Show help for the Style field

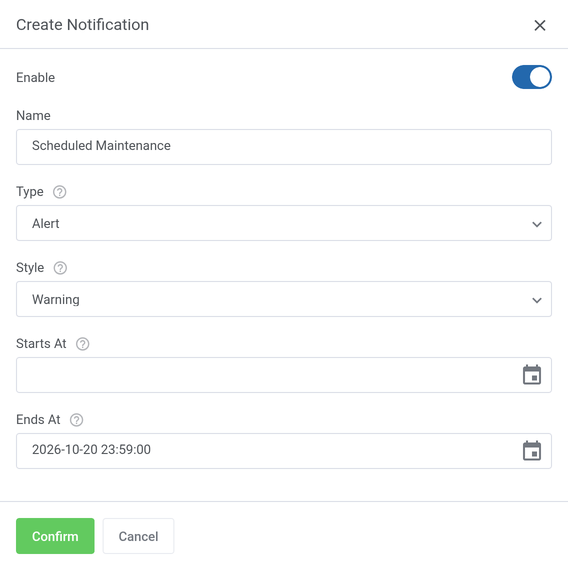tap(60, 268)
